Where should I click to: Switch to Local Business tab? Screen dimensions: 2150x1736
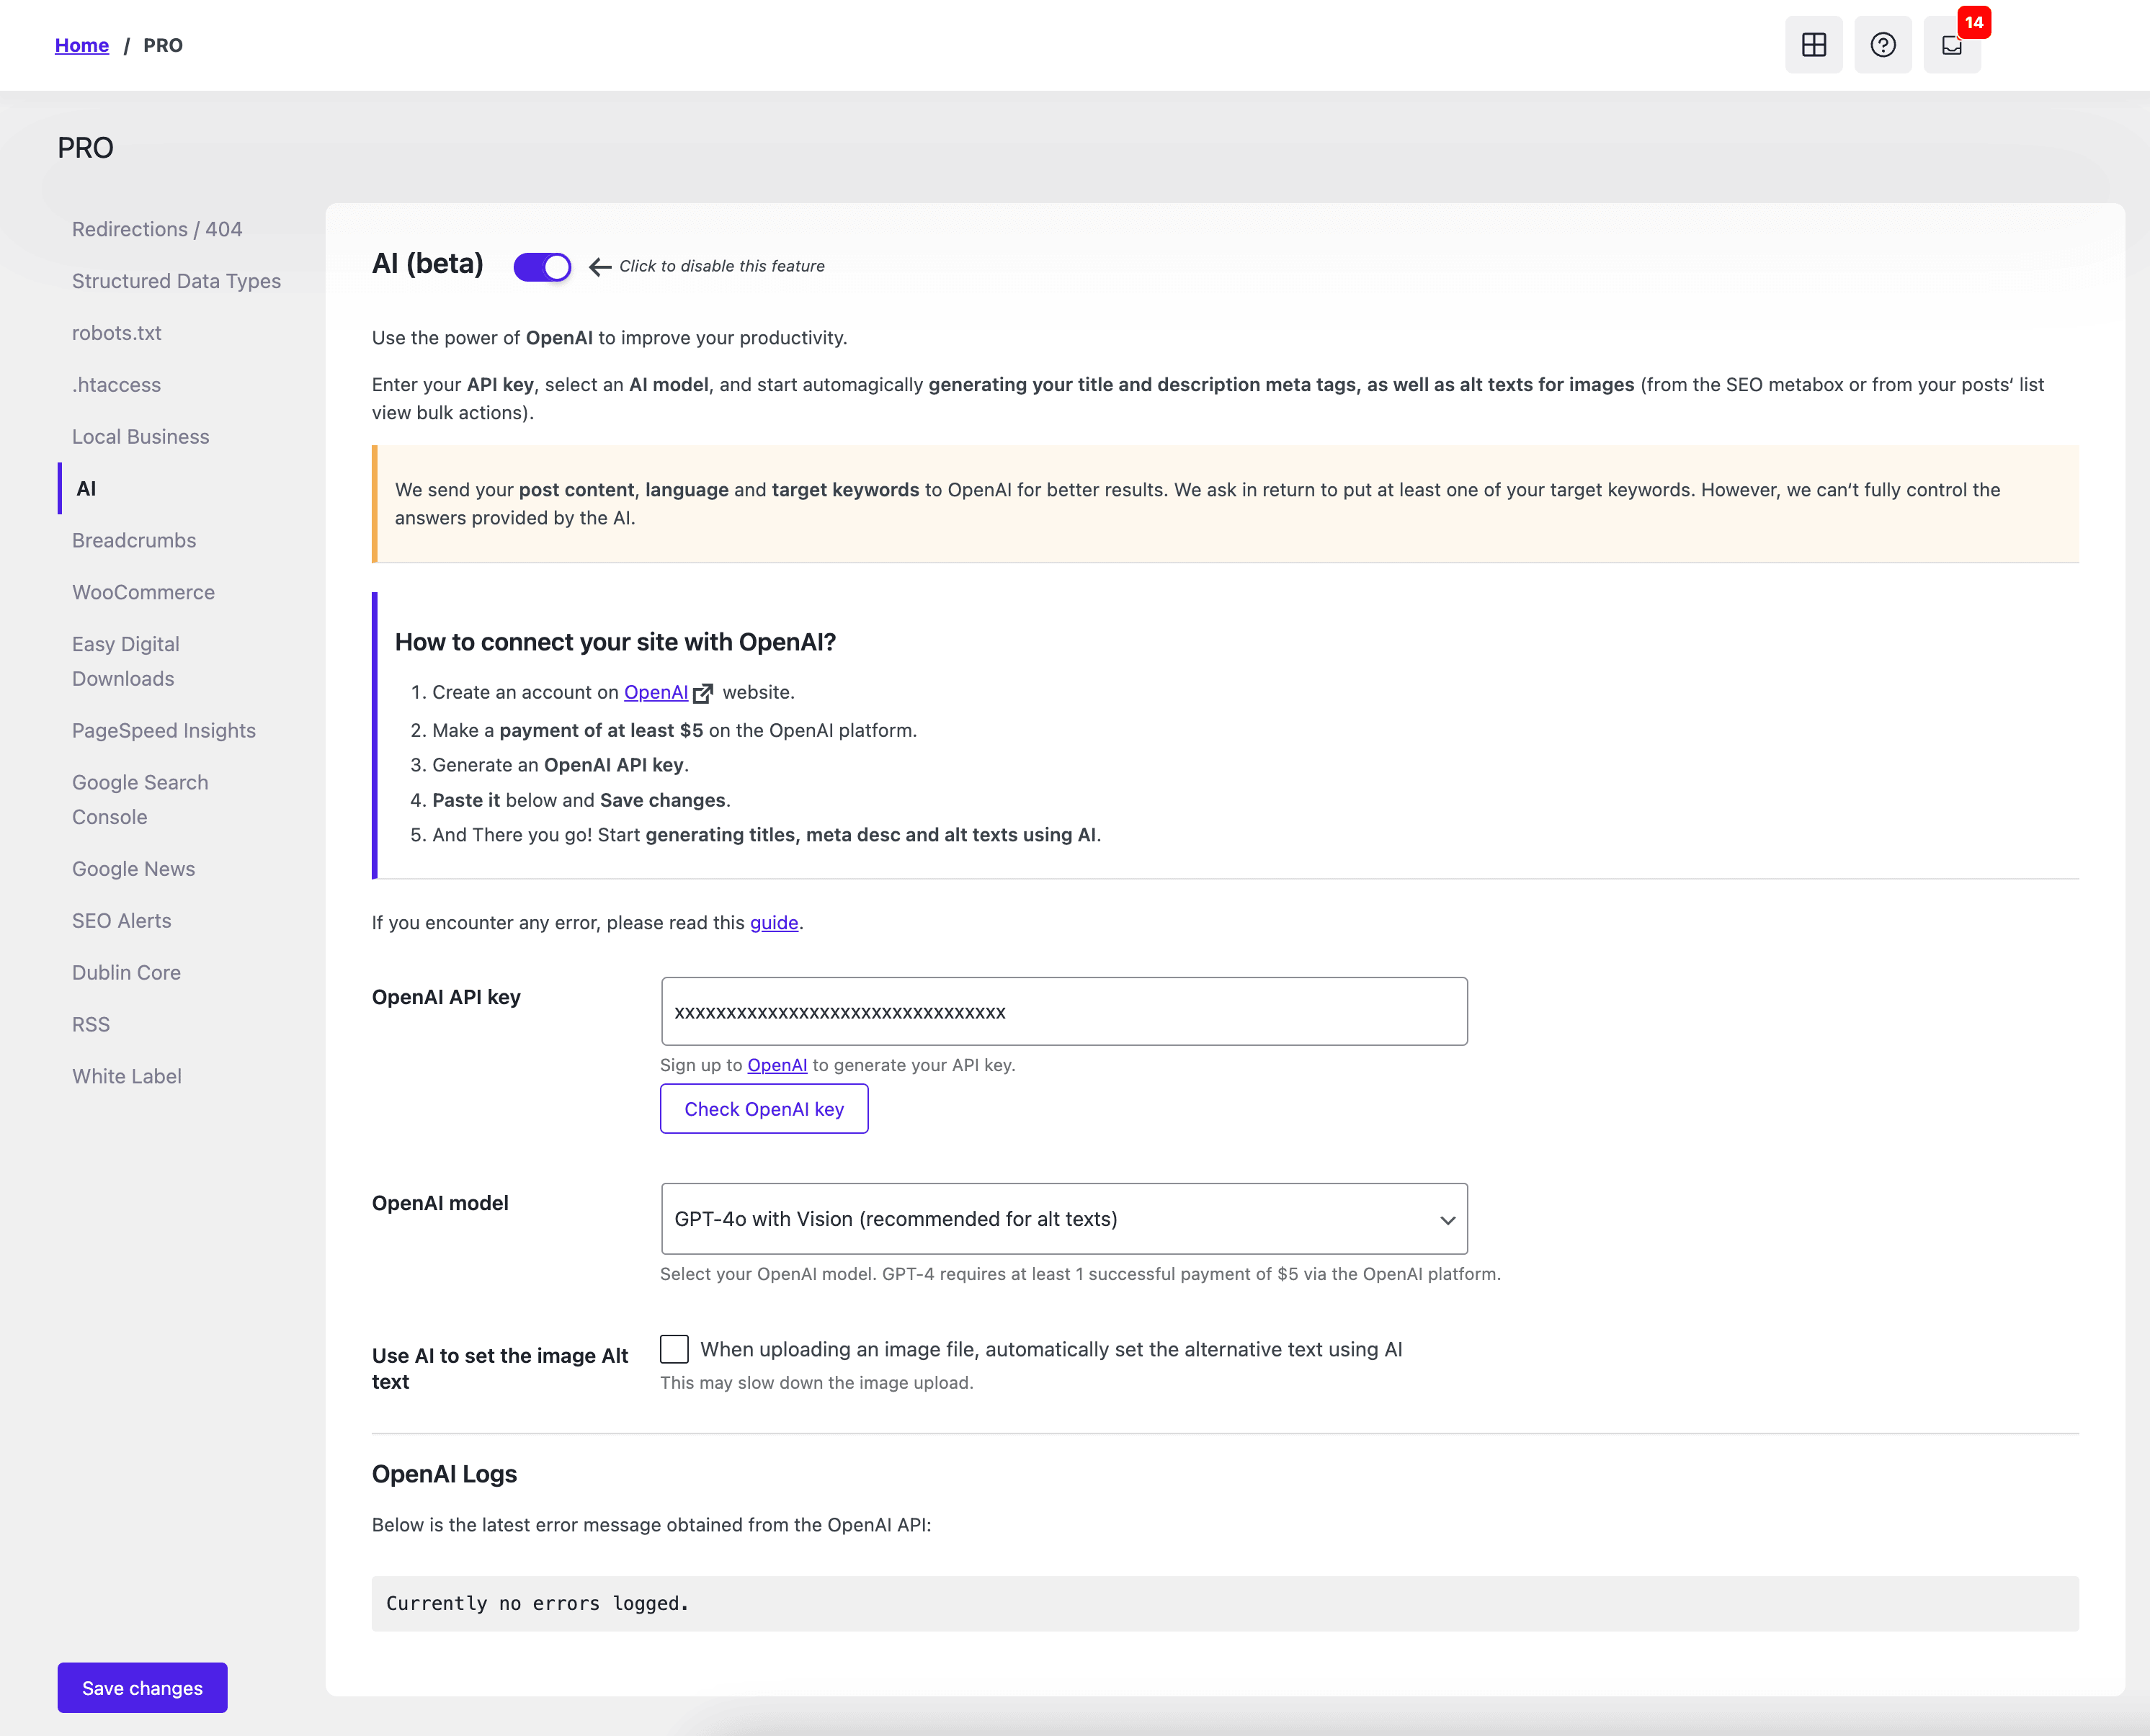tap(140, 437)
